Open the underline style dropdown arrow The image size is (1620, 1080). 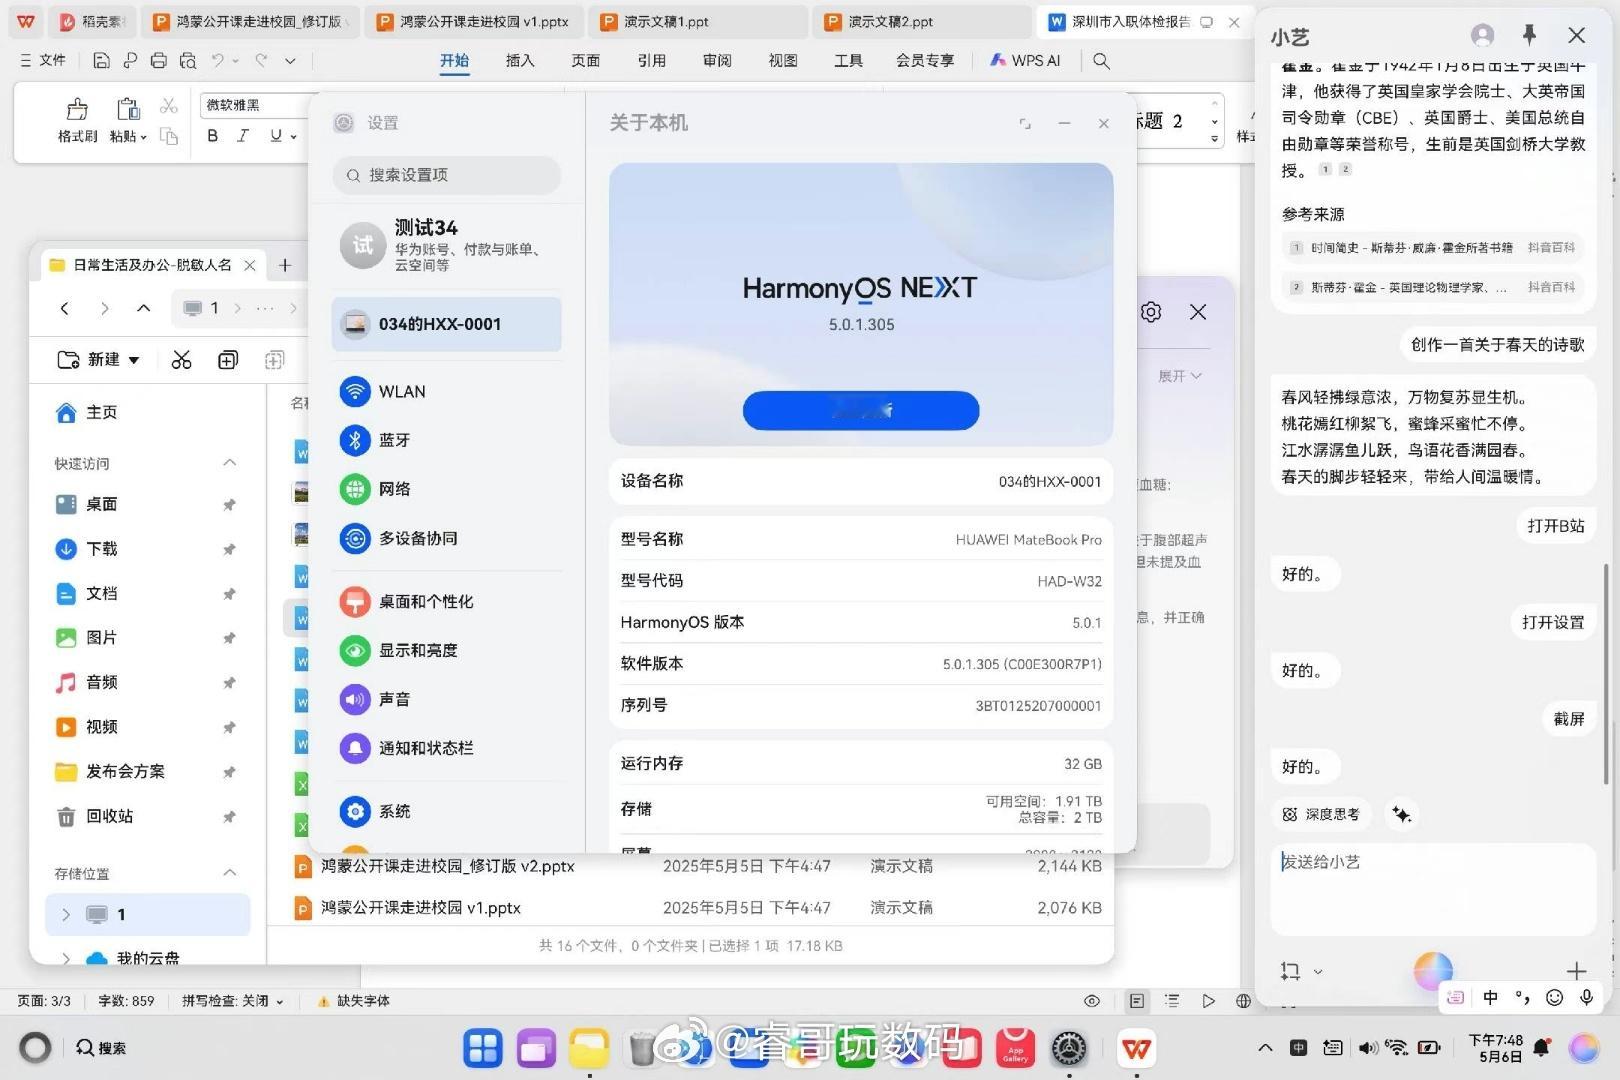294,137
